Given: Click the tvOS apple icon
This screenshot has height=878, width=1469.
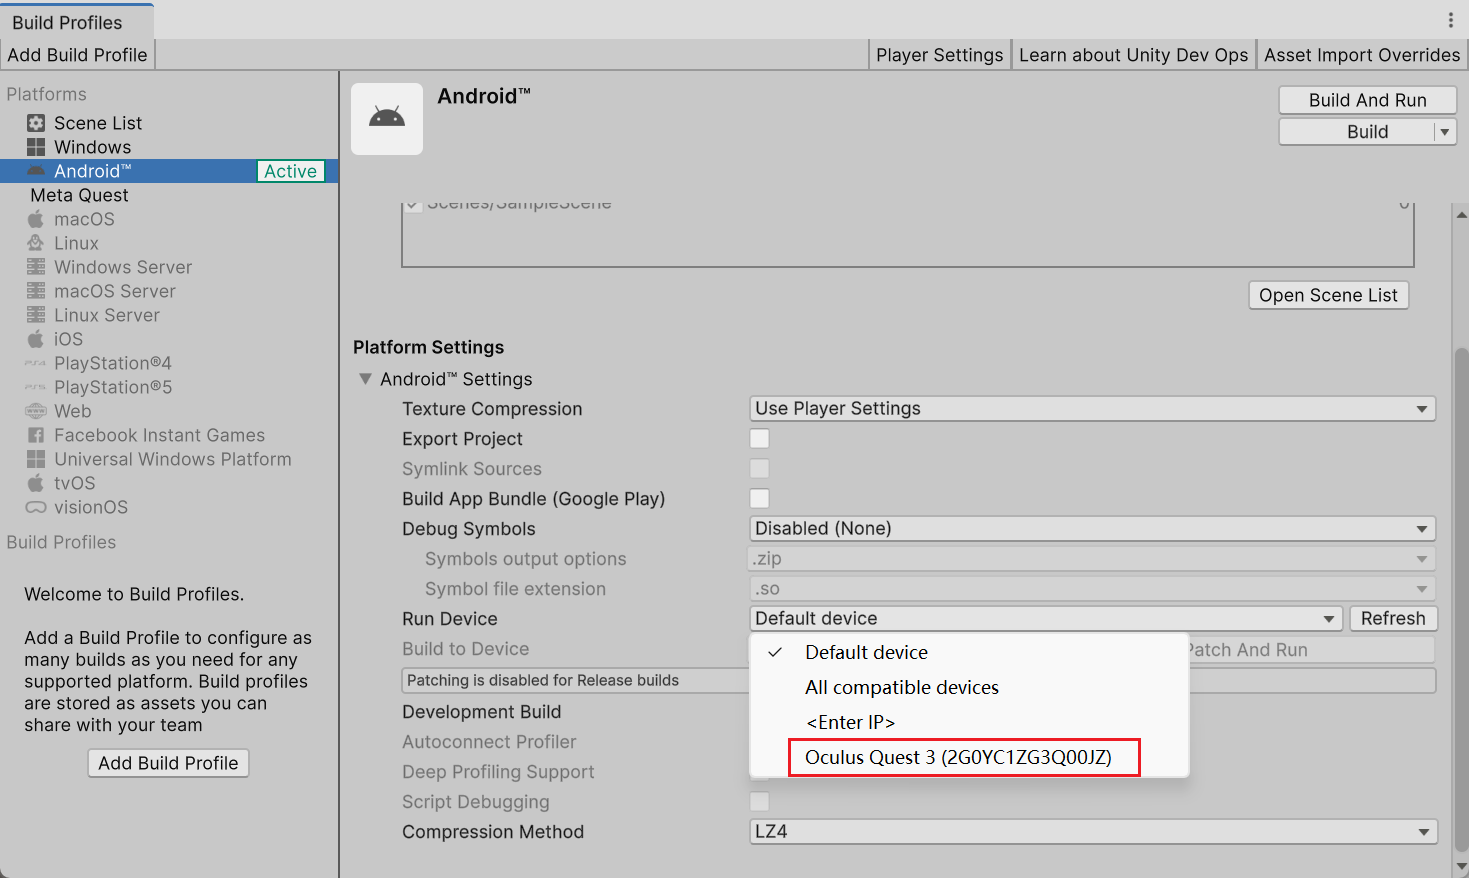Looking at the screenshot, I should pyautogui.click(x=36, y=483).
